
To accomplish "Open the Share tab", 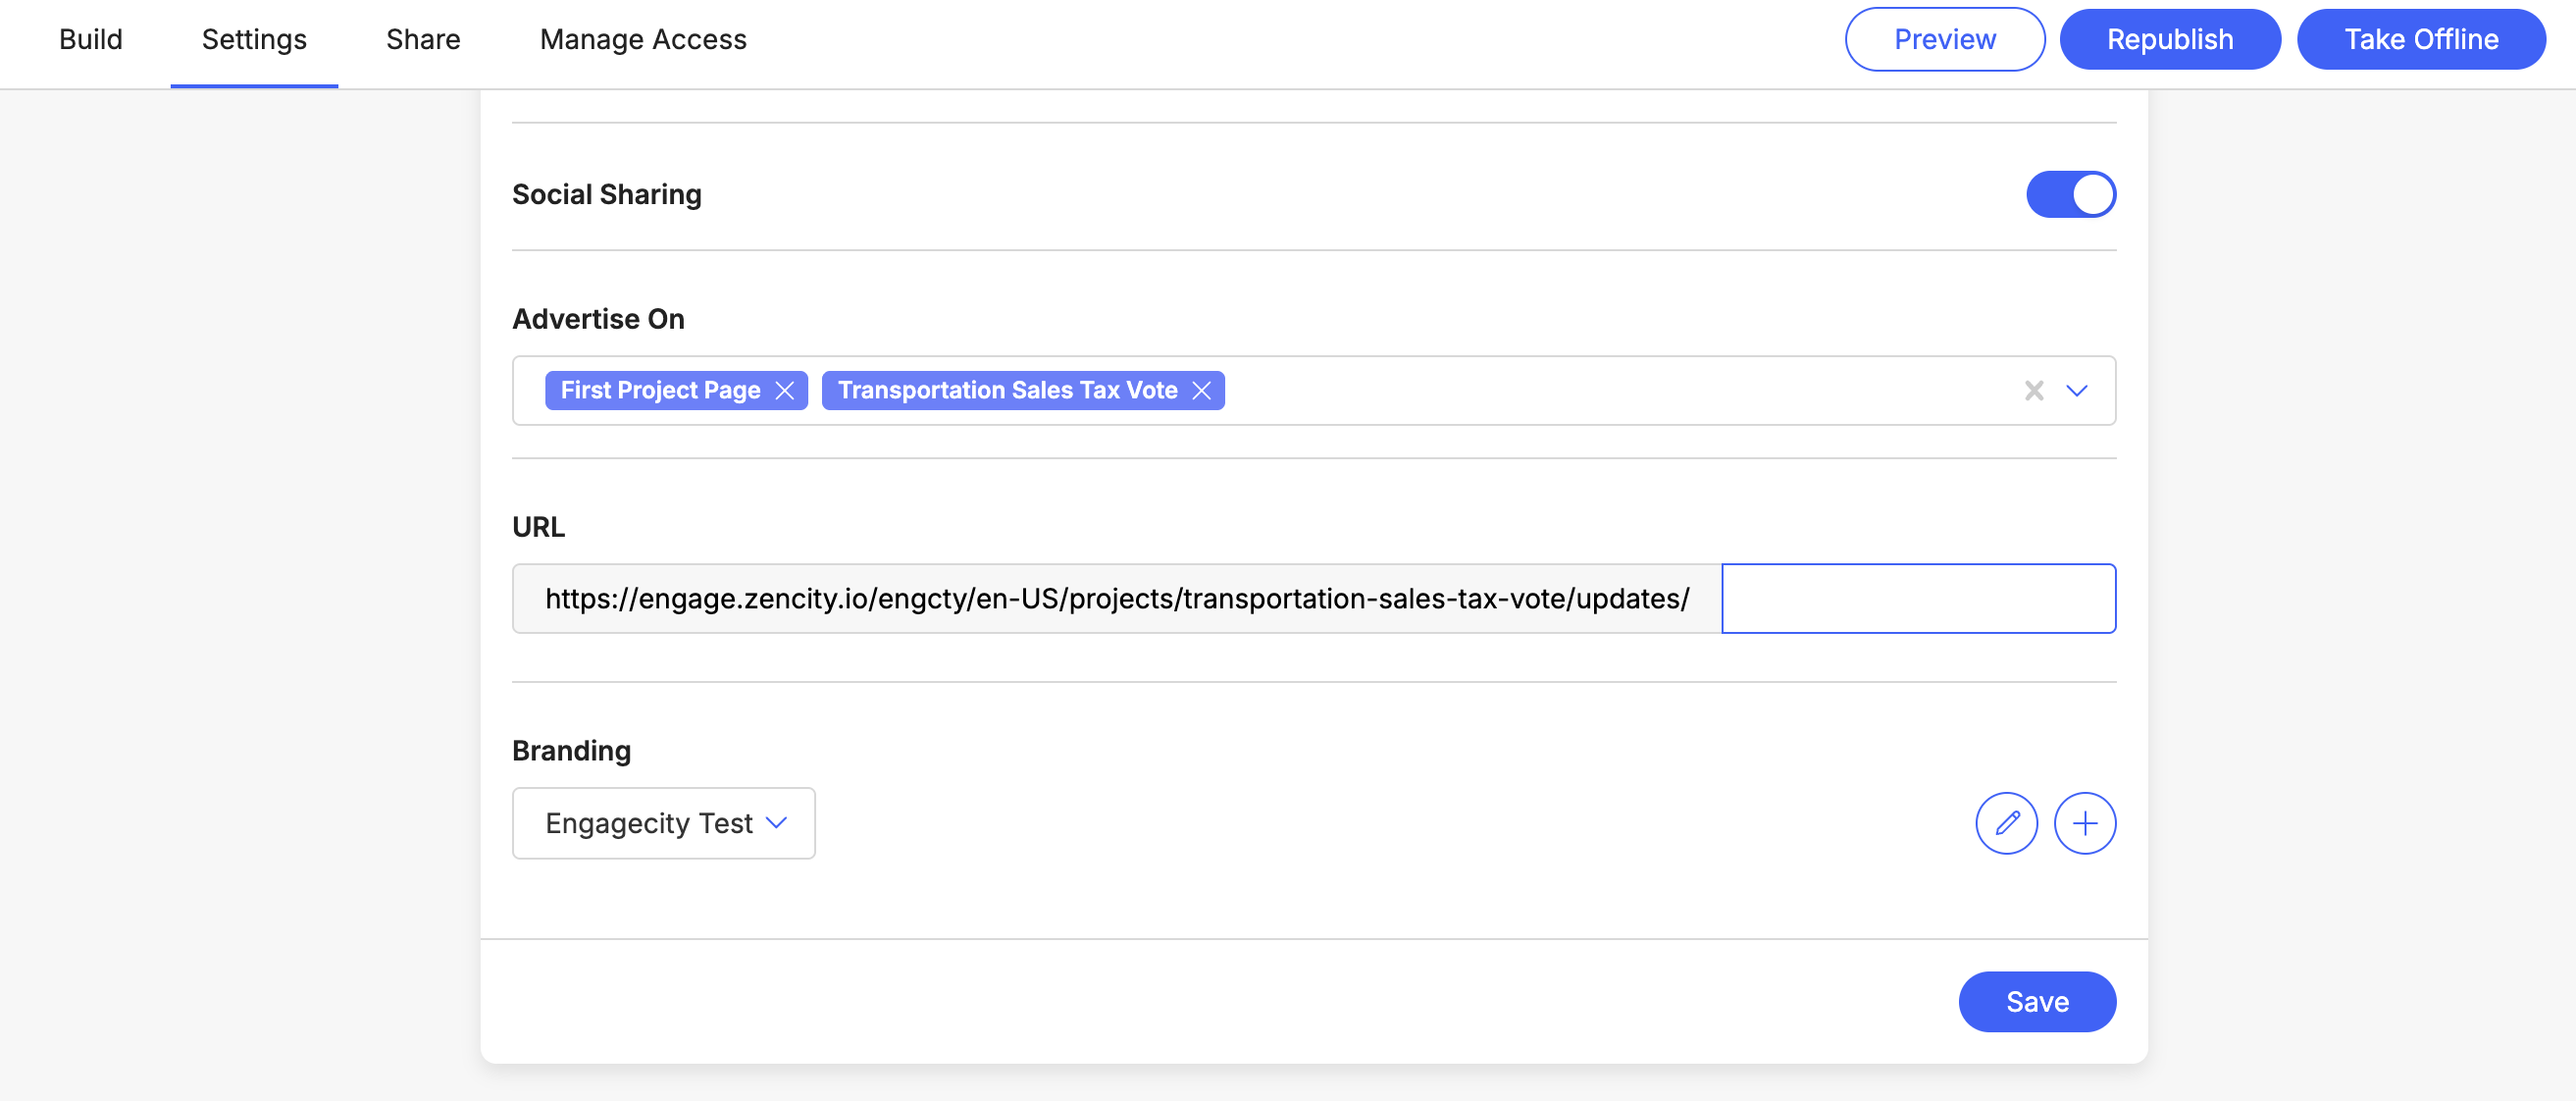I will tap(423, 39).
